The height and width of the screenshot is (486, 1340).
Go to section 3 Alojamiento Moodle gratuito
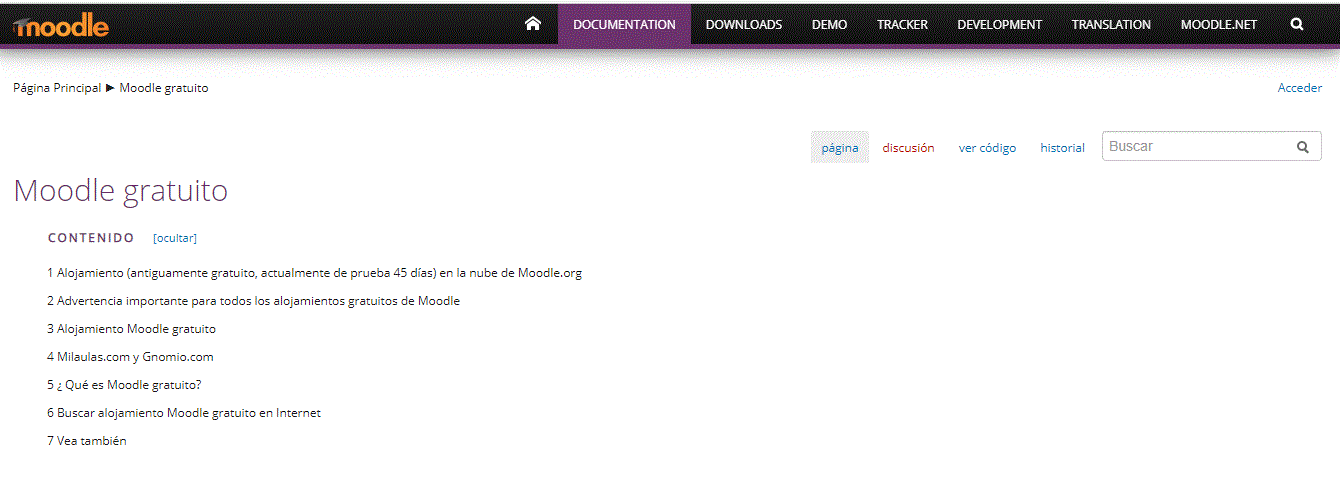pos(131,329)
